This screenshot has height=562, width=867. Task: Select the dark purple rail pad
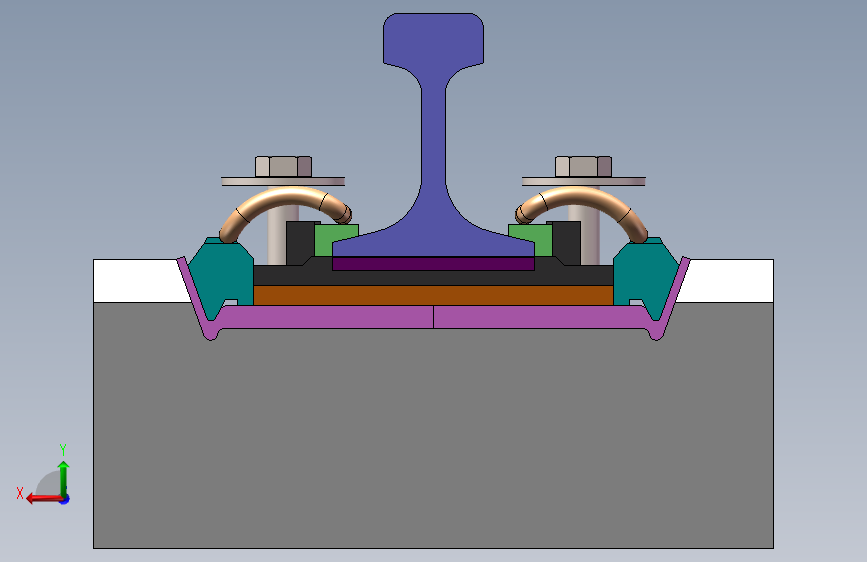pos(434,264)
